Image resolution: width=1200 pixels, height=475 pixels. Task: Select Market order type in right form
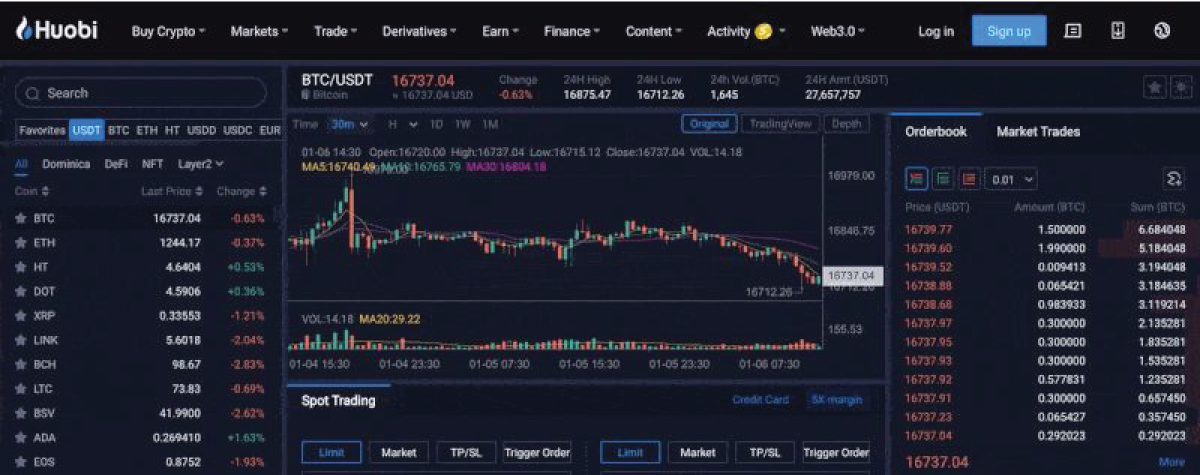698,453
